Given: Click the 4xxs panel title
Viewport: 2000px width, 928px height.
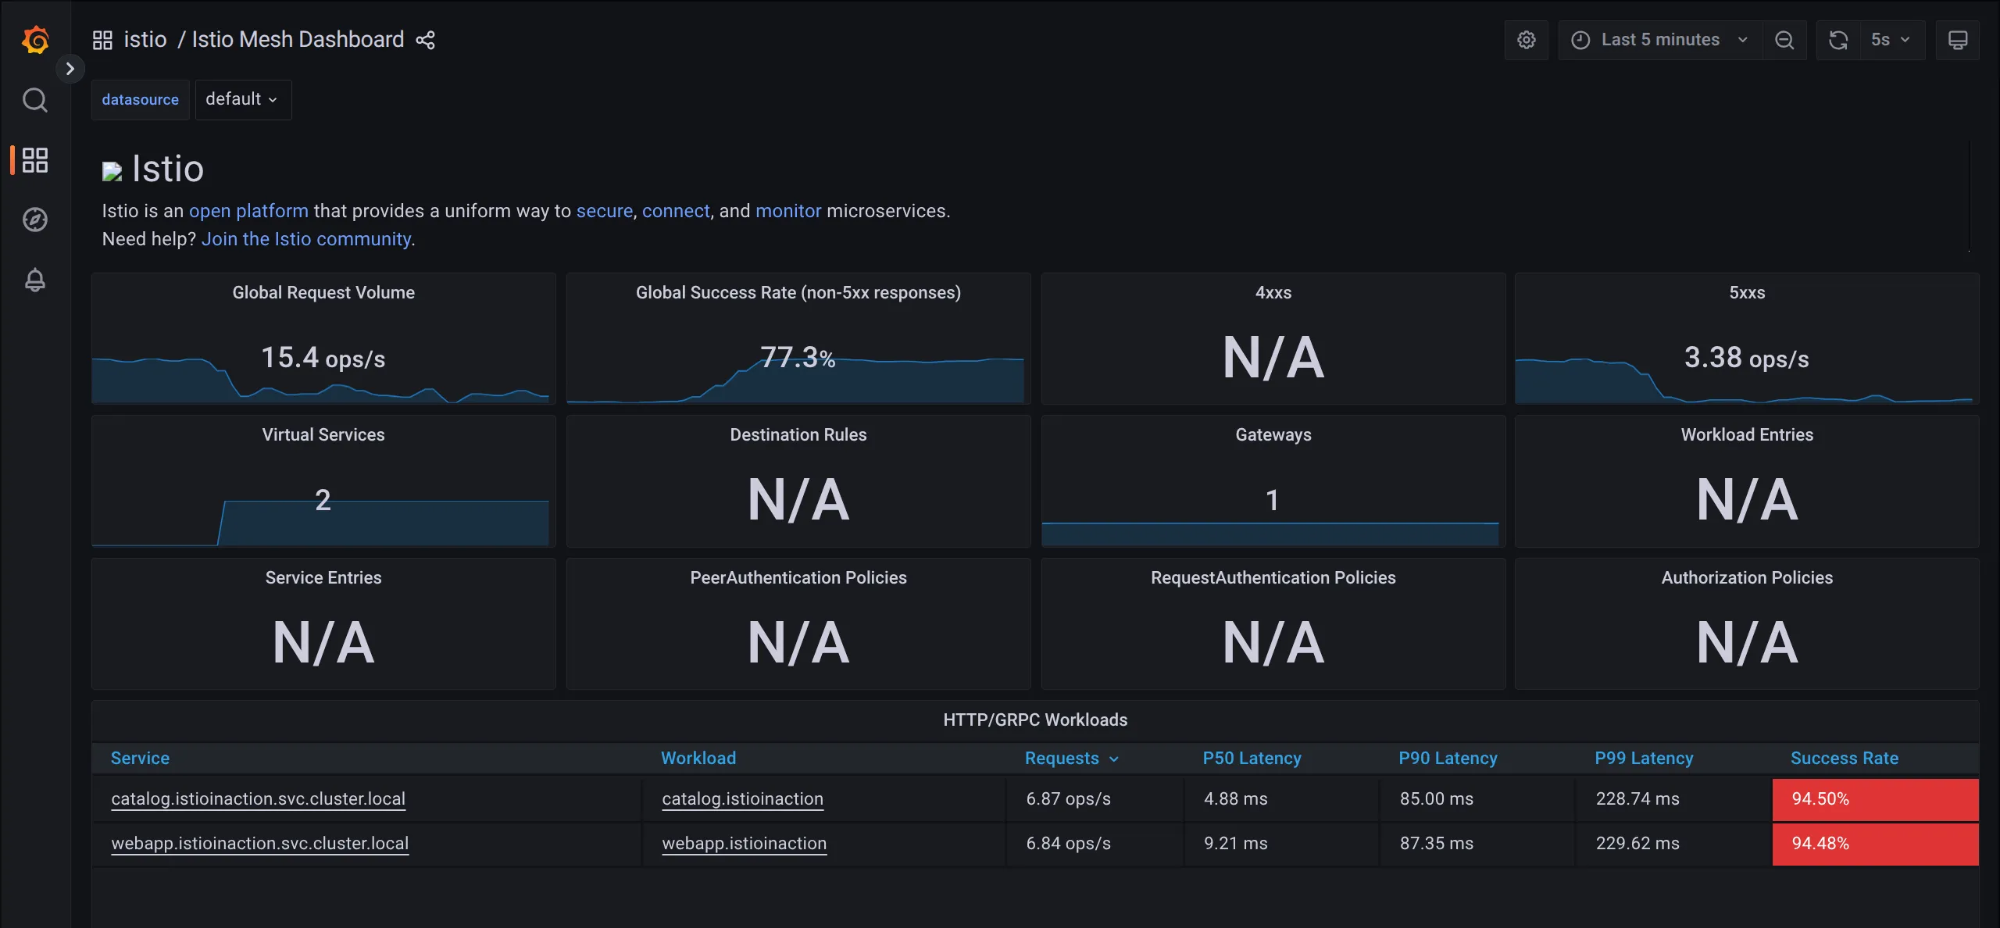Looking at the screenshot, I should [x=1273, y=293].
